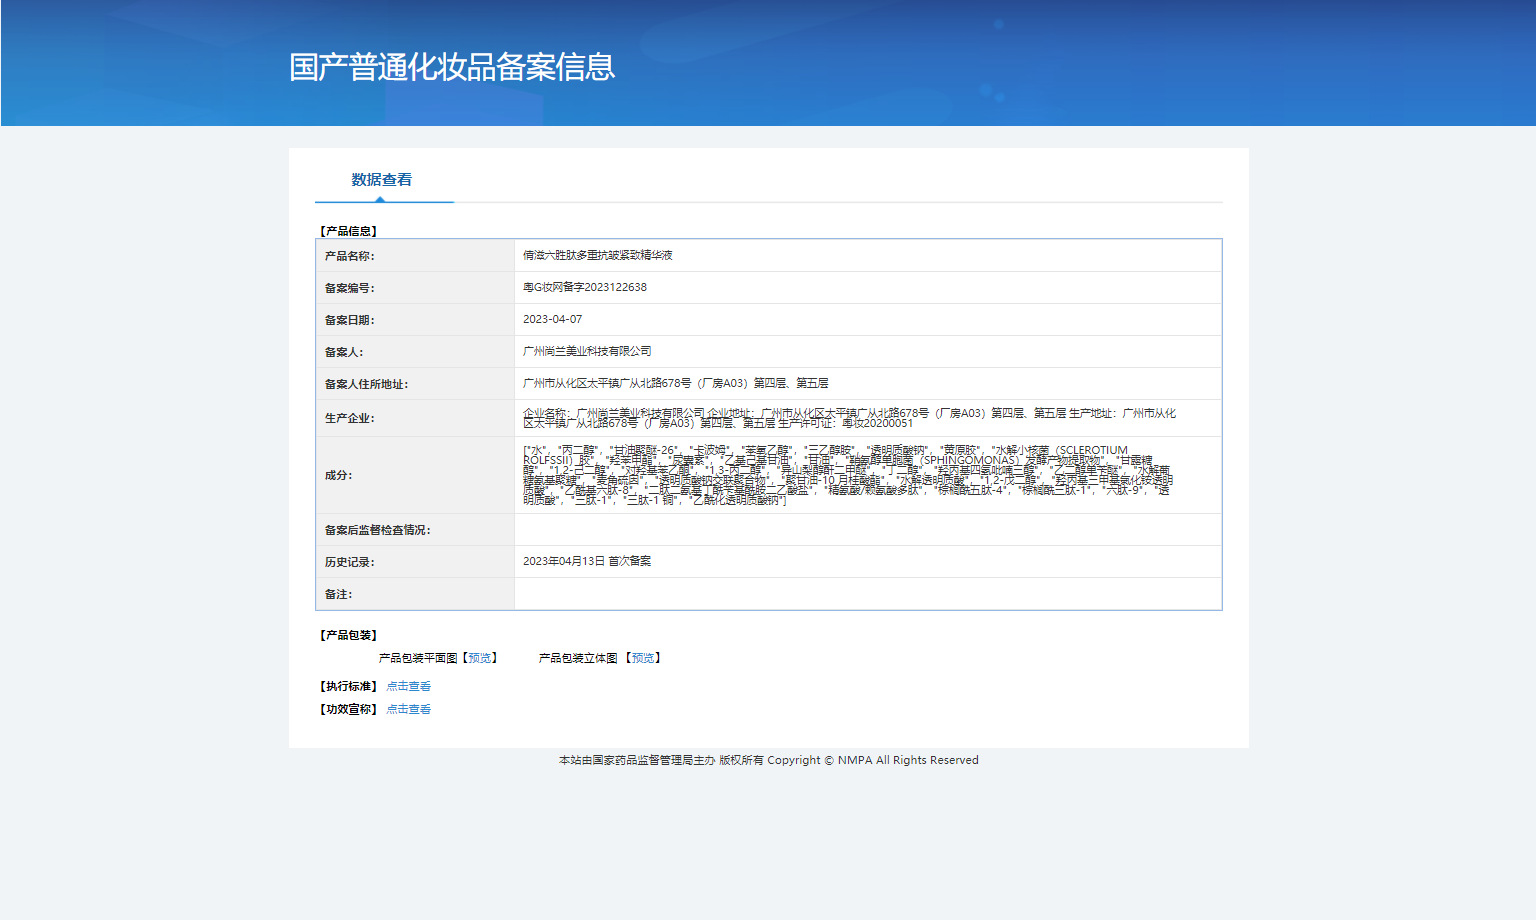Click the 备案人住所地址 row label

click(367, 384)
